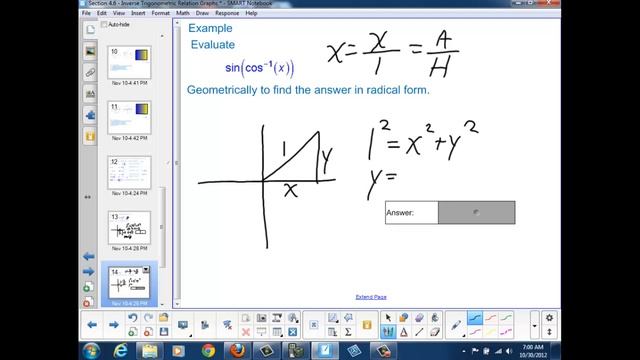
Task: Open Firefox from taskbar
Action: pos(237,351)
